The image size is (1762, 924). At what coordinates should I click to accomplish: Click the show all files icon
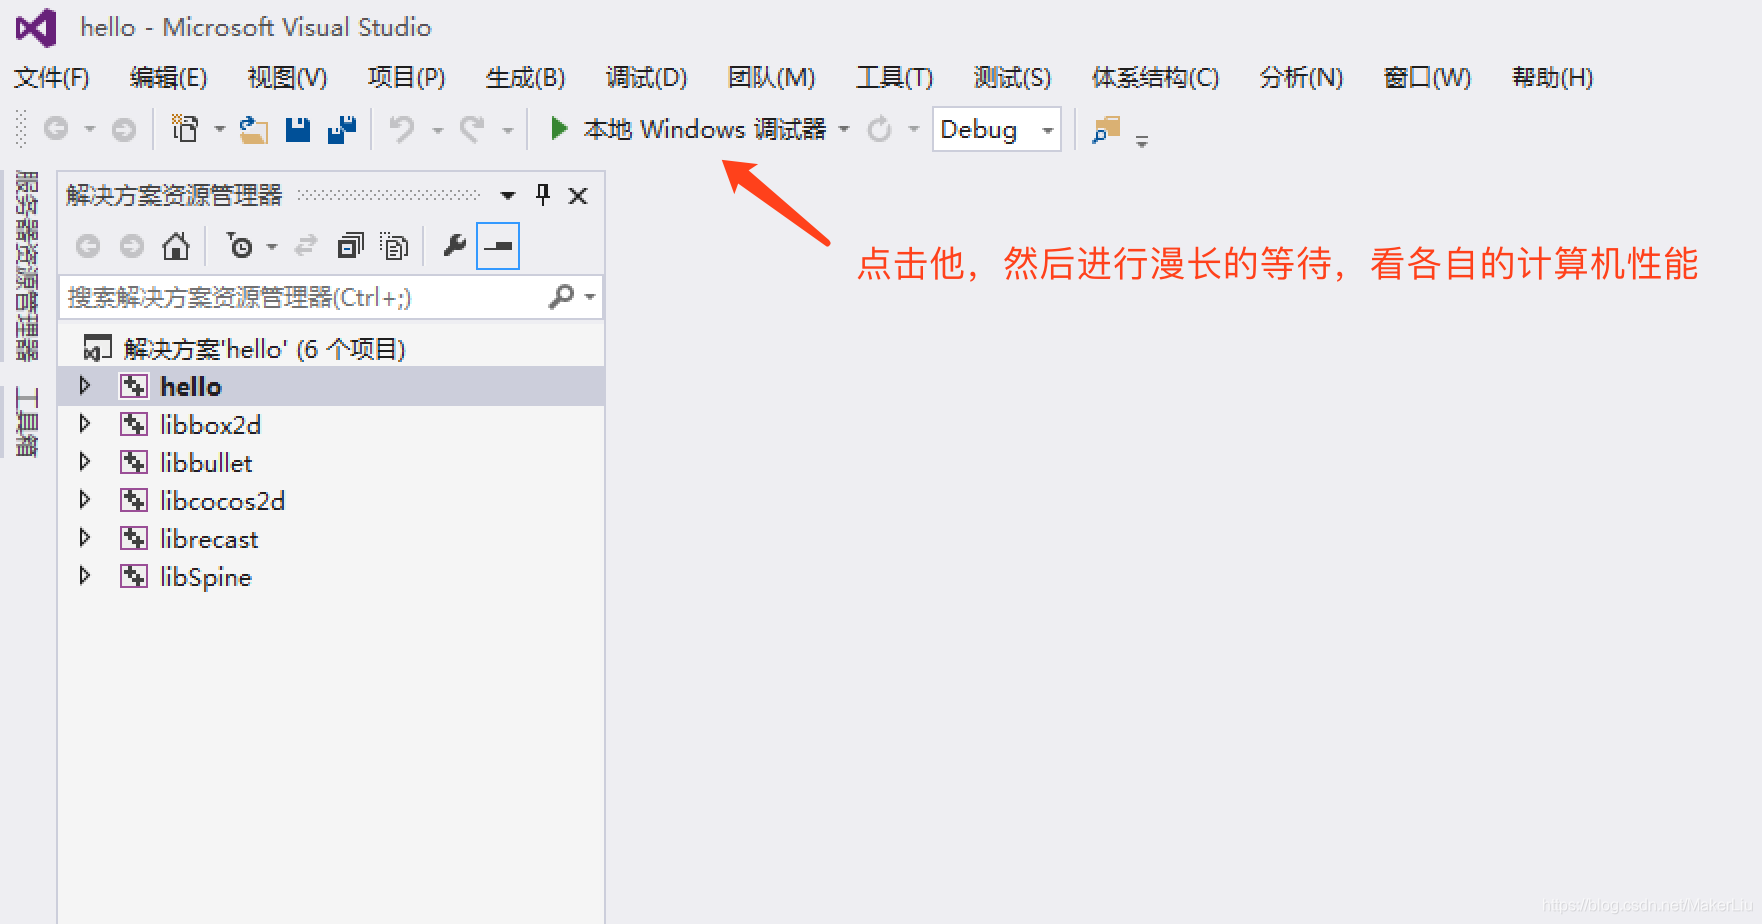pyautogui.click(x=395, y=246)
